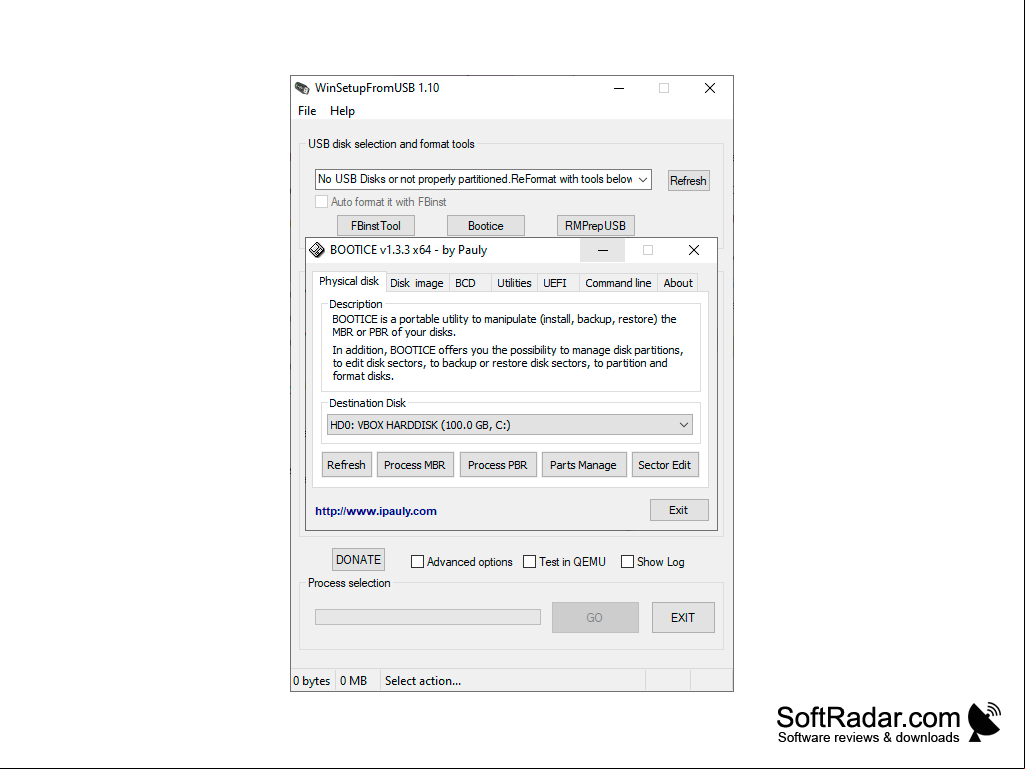Click the DONATE button

pyautogui.click(x=358, y=560)
